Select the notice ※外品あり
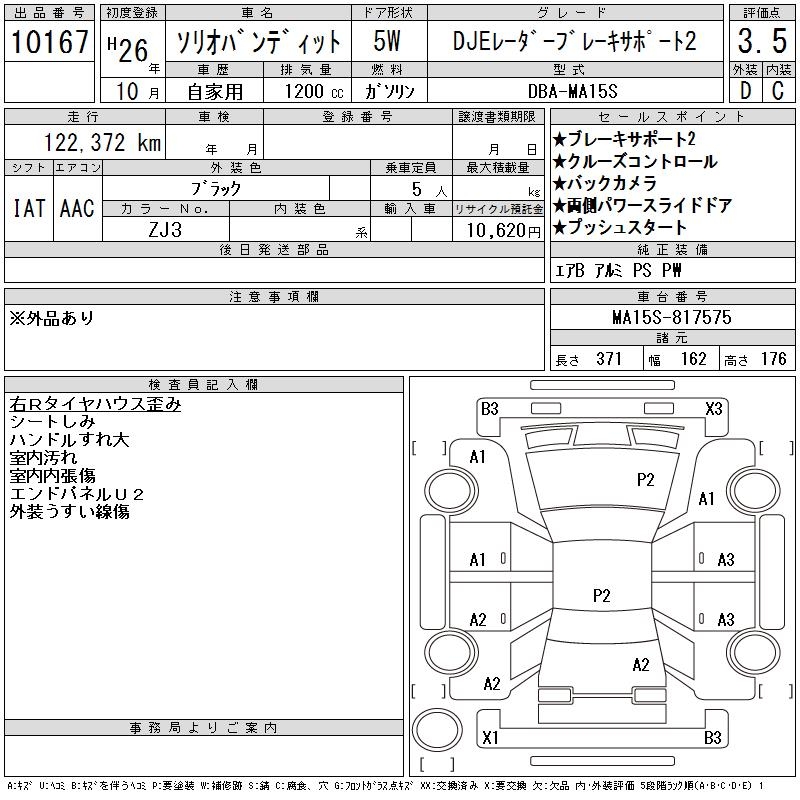800x800 pixels. point(52,318)
